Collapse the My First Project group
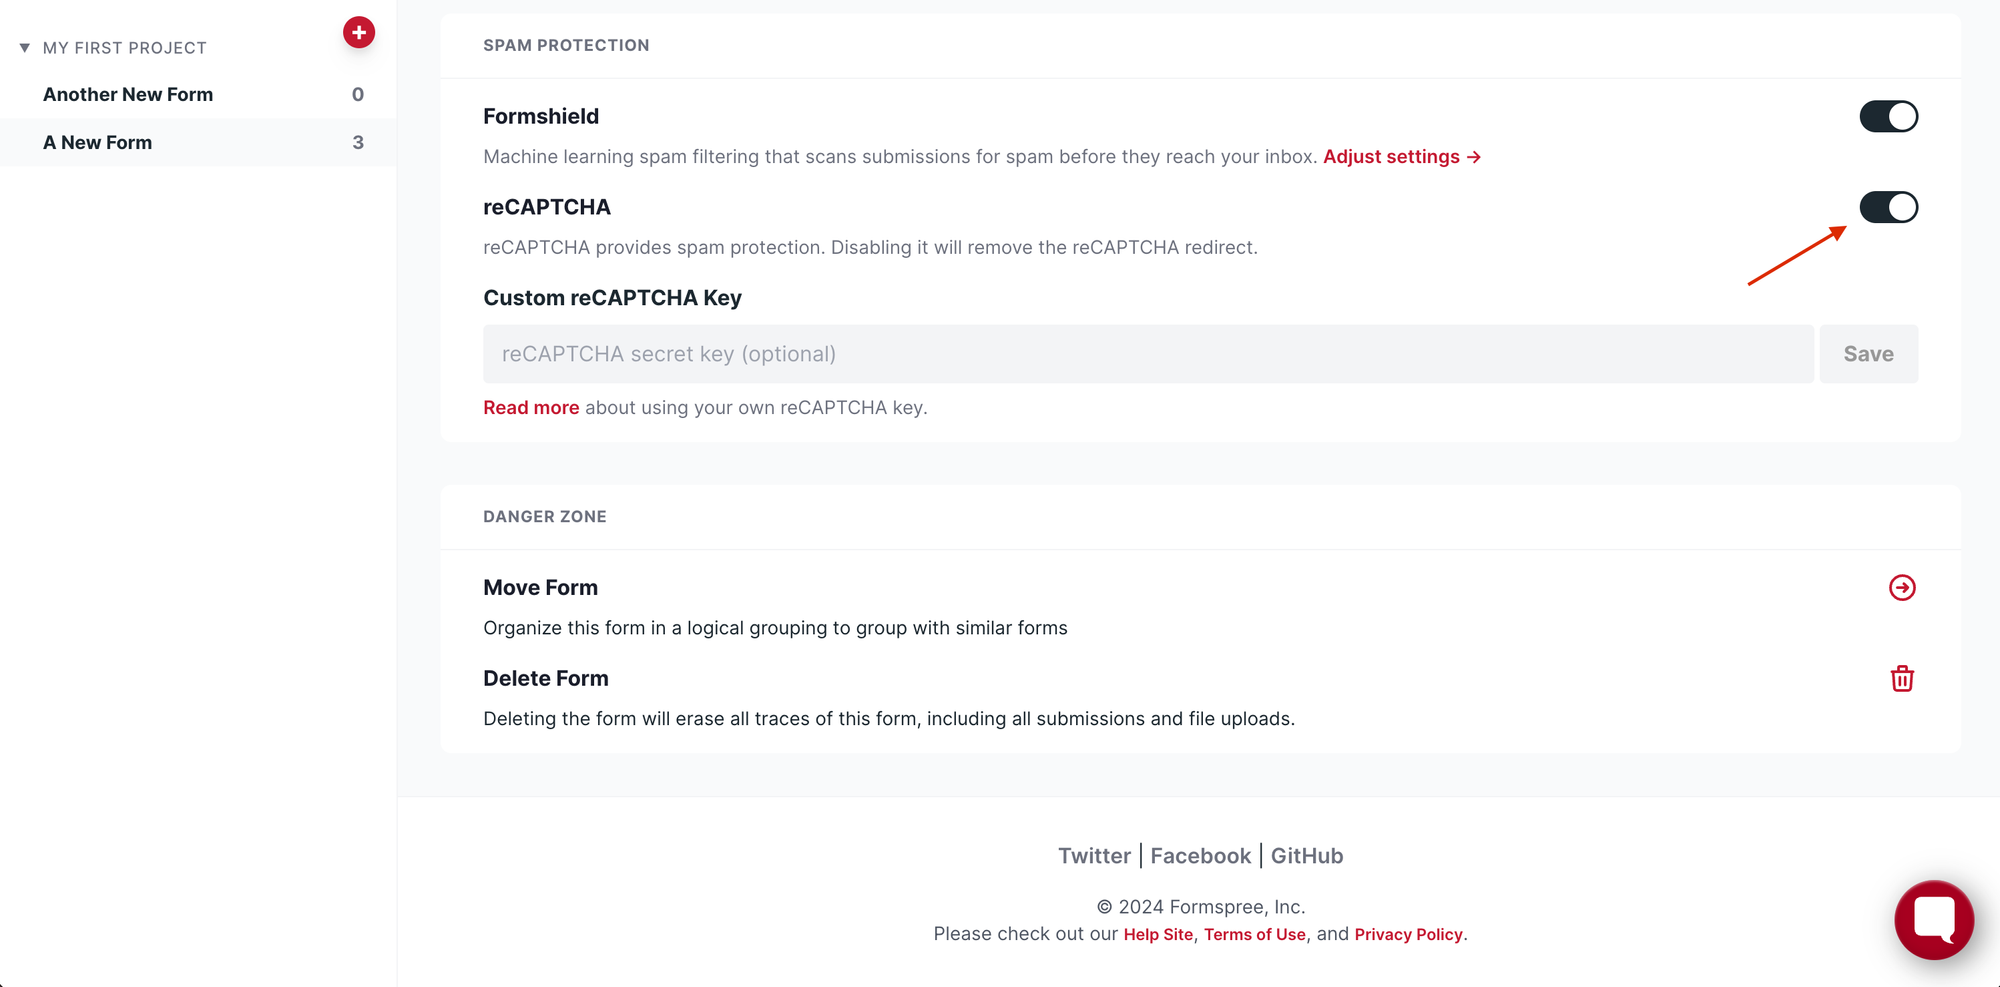Screen dimensions: 2000x987 coord(25,48)
